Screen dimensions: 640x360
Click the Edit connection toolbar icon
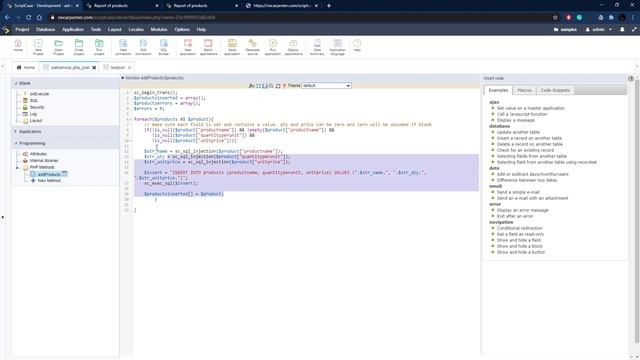[143, 47]
